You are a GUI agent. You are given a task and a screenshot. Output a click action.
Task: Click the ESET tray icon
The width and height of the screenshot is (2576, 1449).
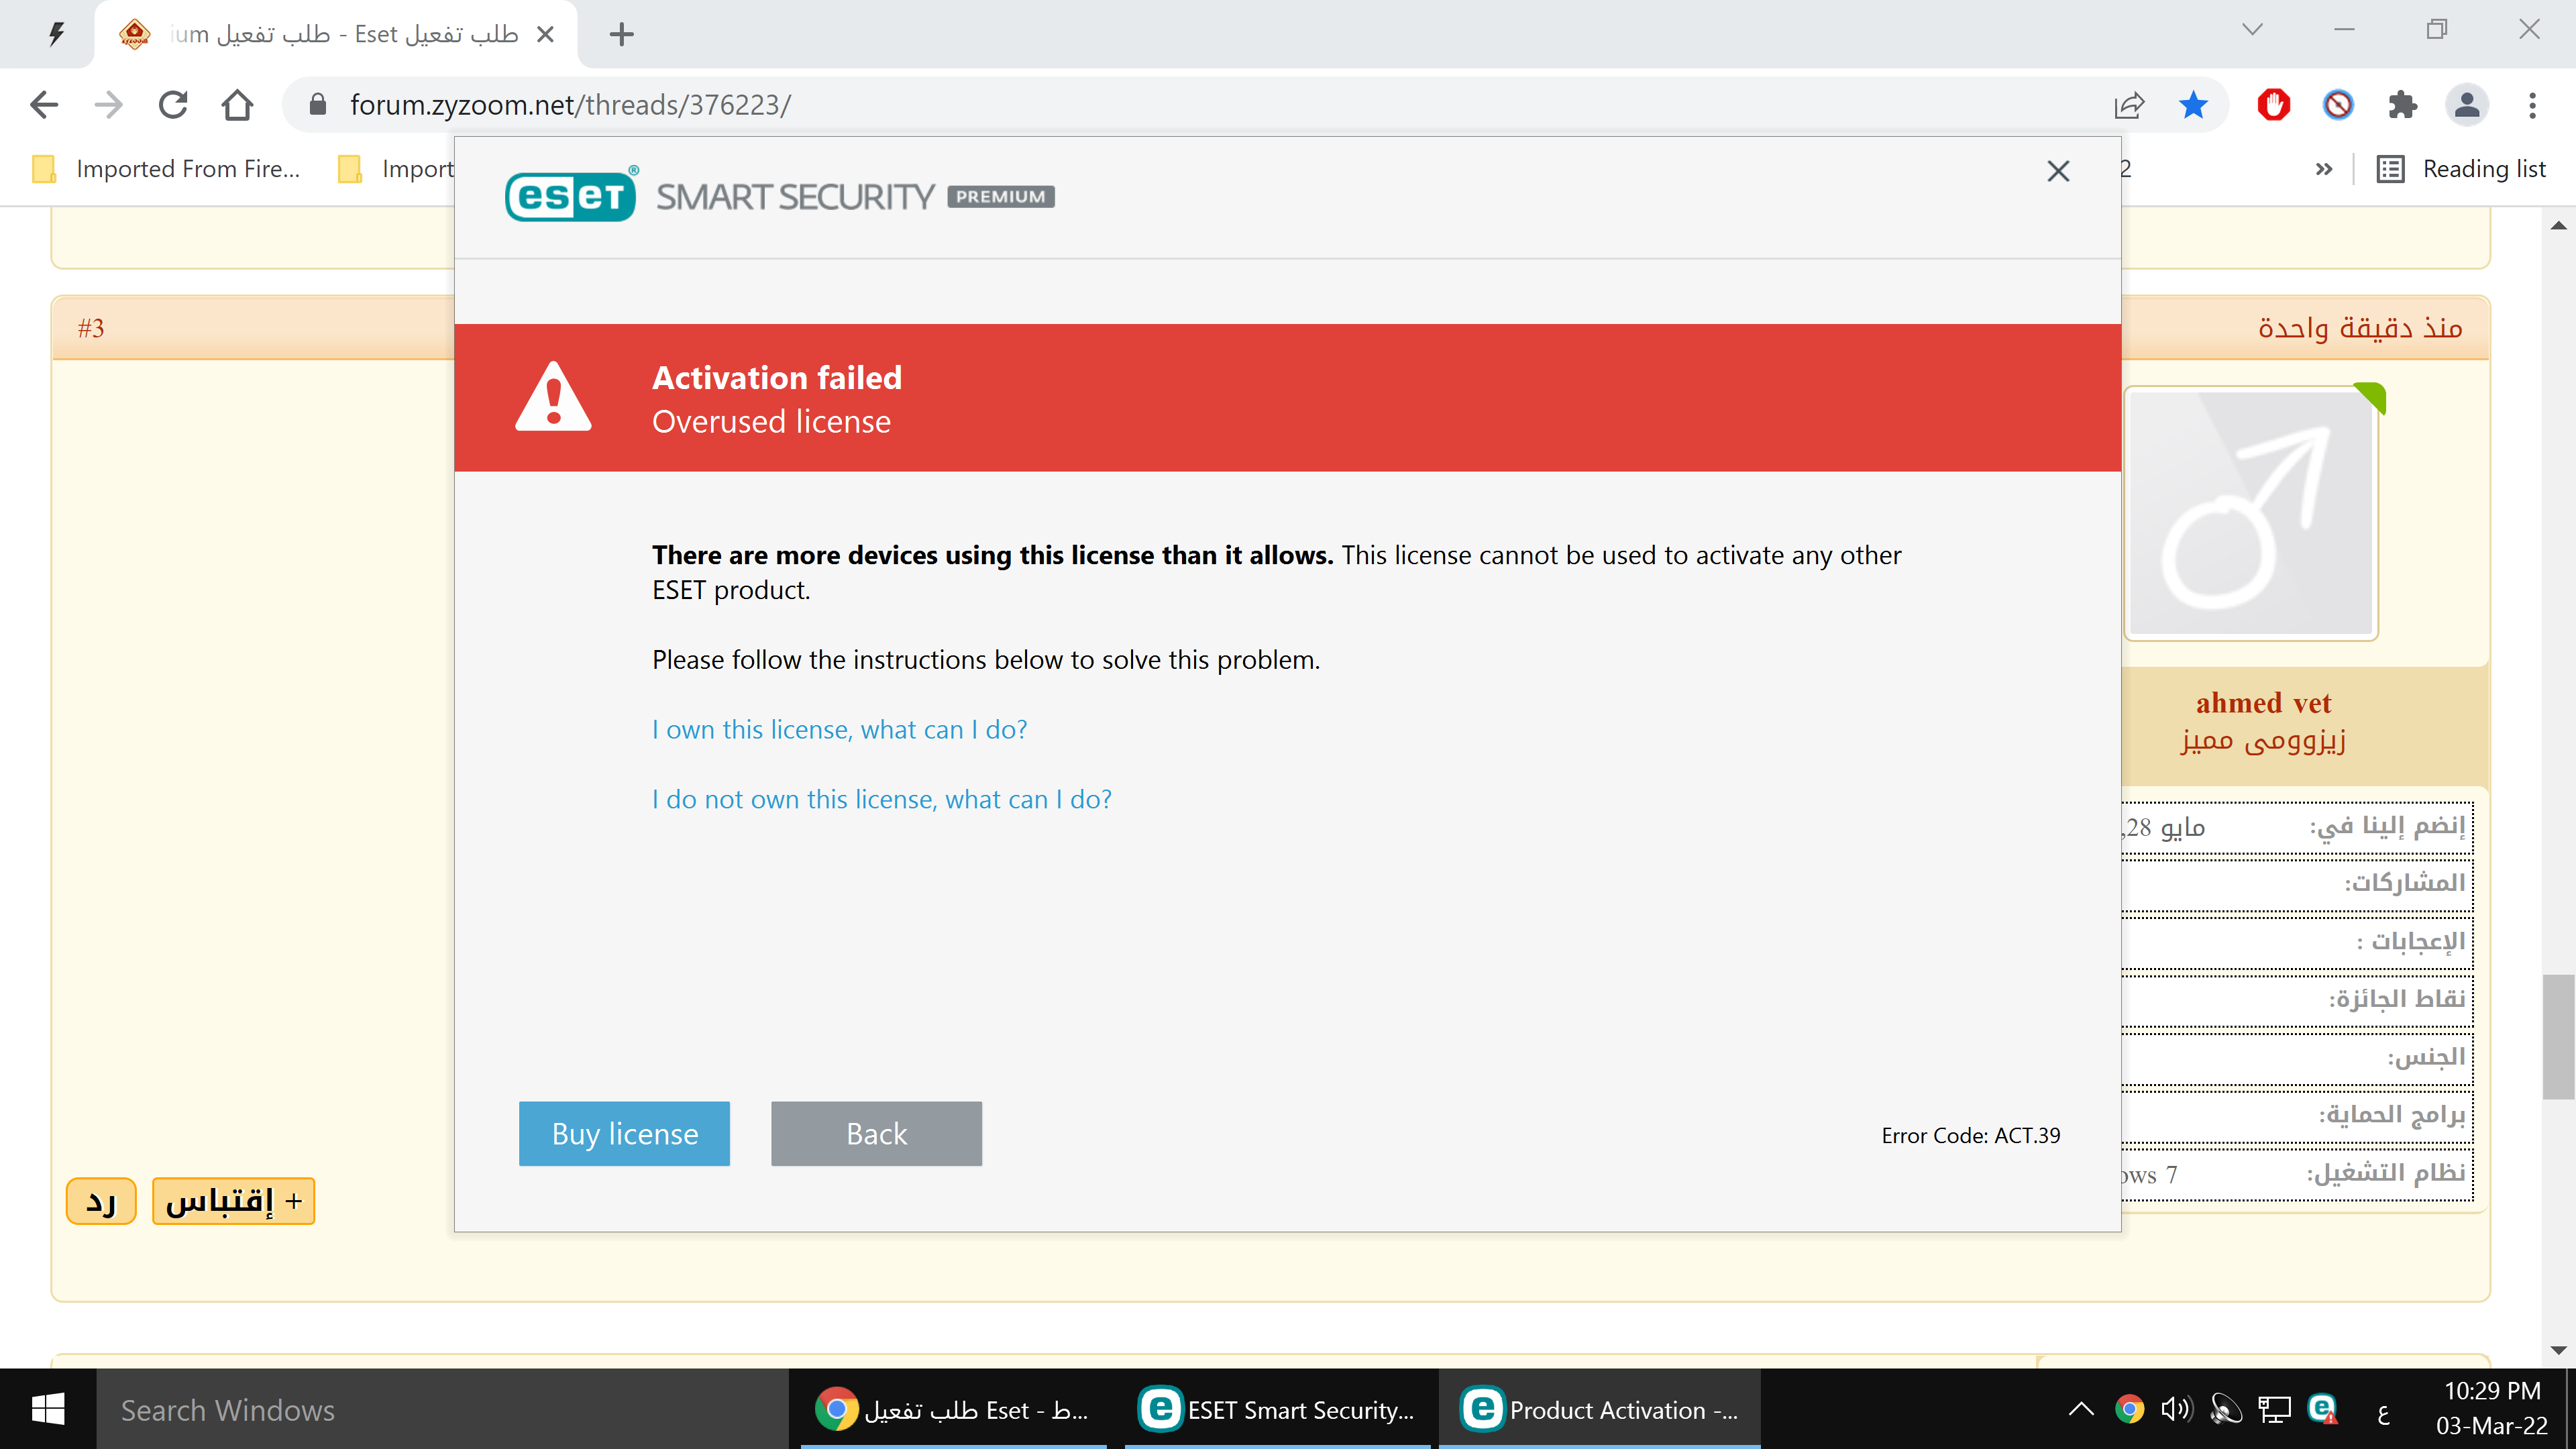[x=2322, y=1409]
